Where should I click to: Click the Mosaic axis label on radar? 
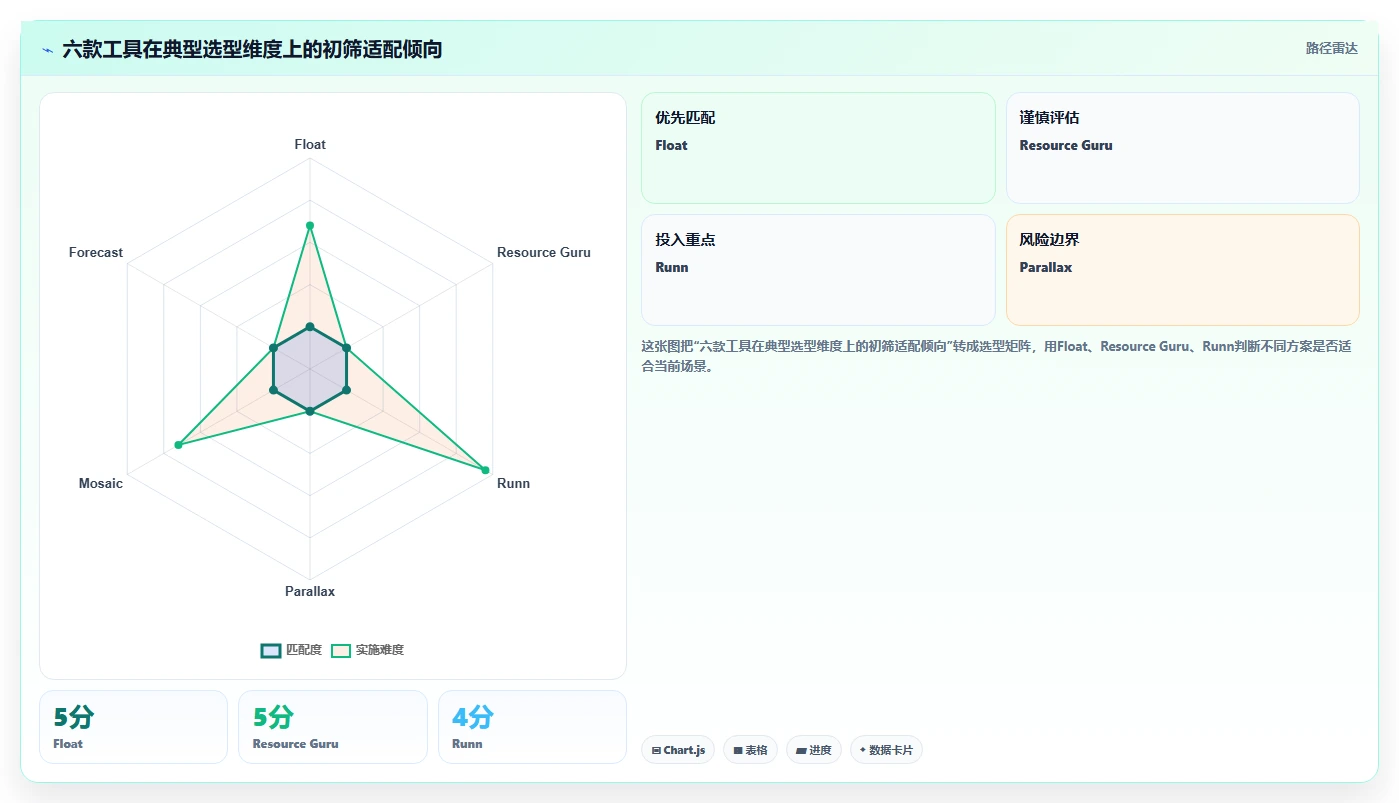tap(101, 483)
